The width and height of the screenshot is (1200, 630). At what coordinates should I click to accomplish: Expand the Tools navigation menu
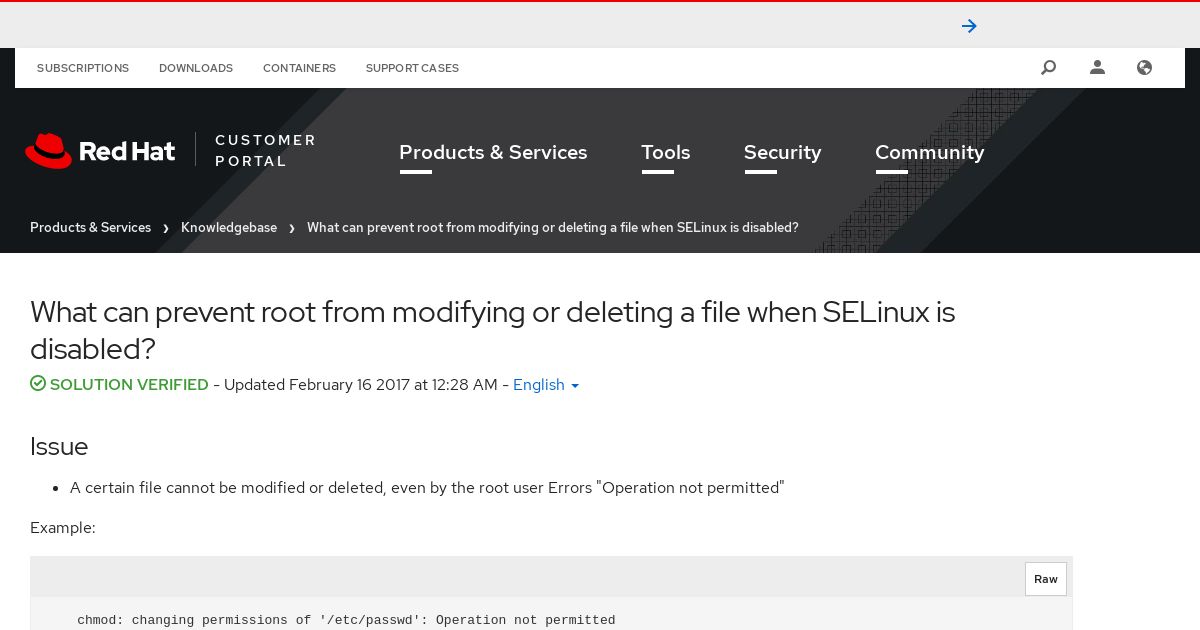pos(666,153)
